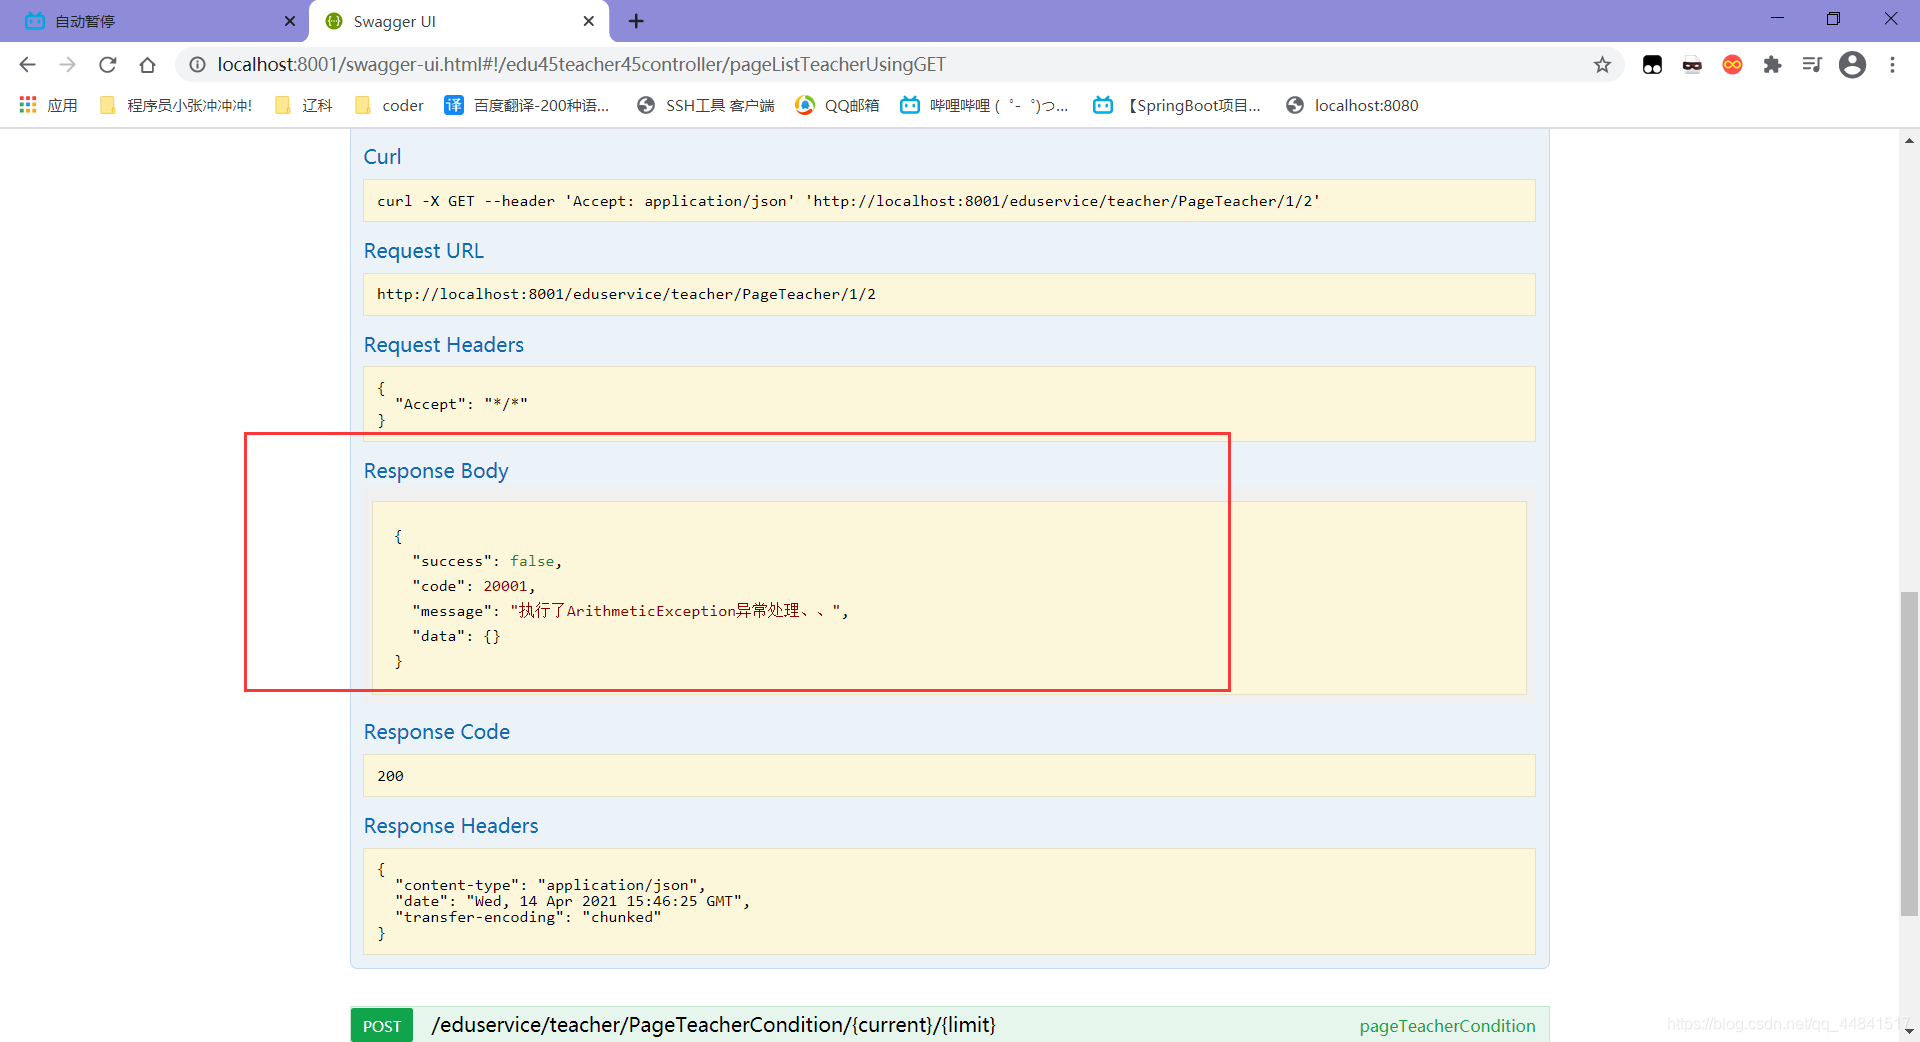Reload the Swagger UI page
The height and width of the screenshot is (1042, 1920).
pyautogui.click(x=107, y=65)
